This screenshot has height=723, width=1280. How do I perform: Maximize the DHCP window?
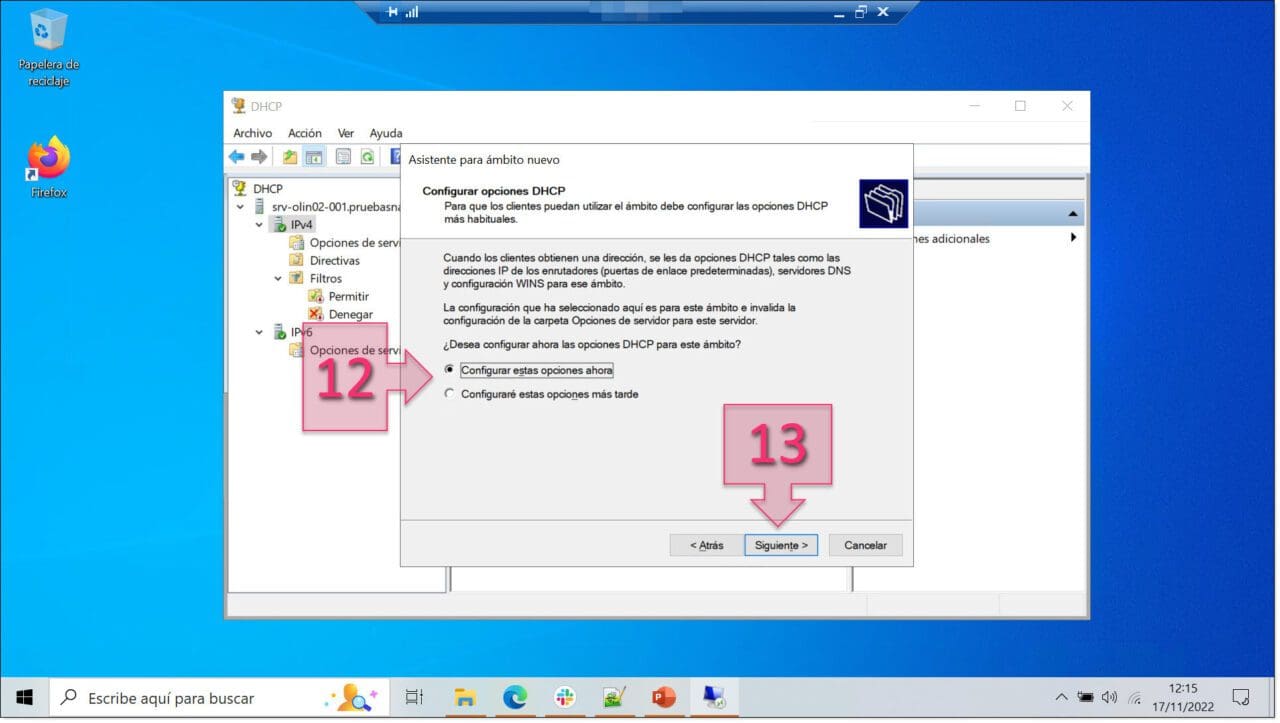click(x=1020, y=106)
